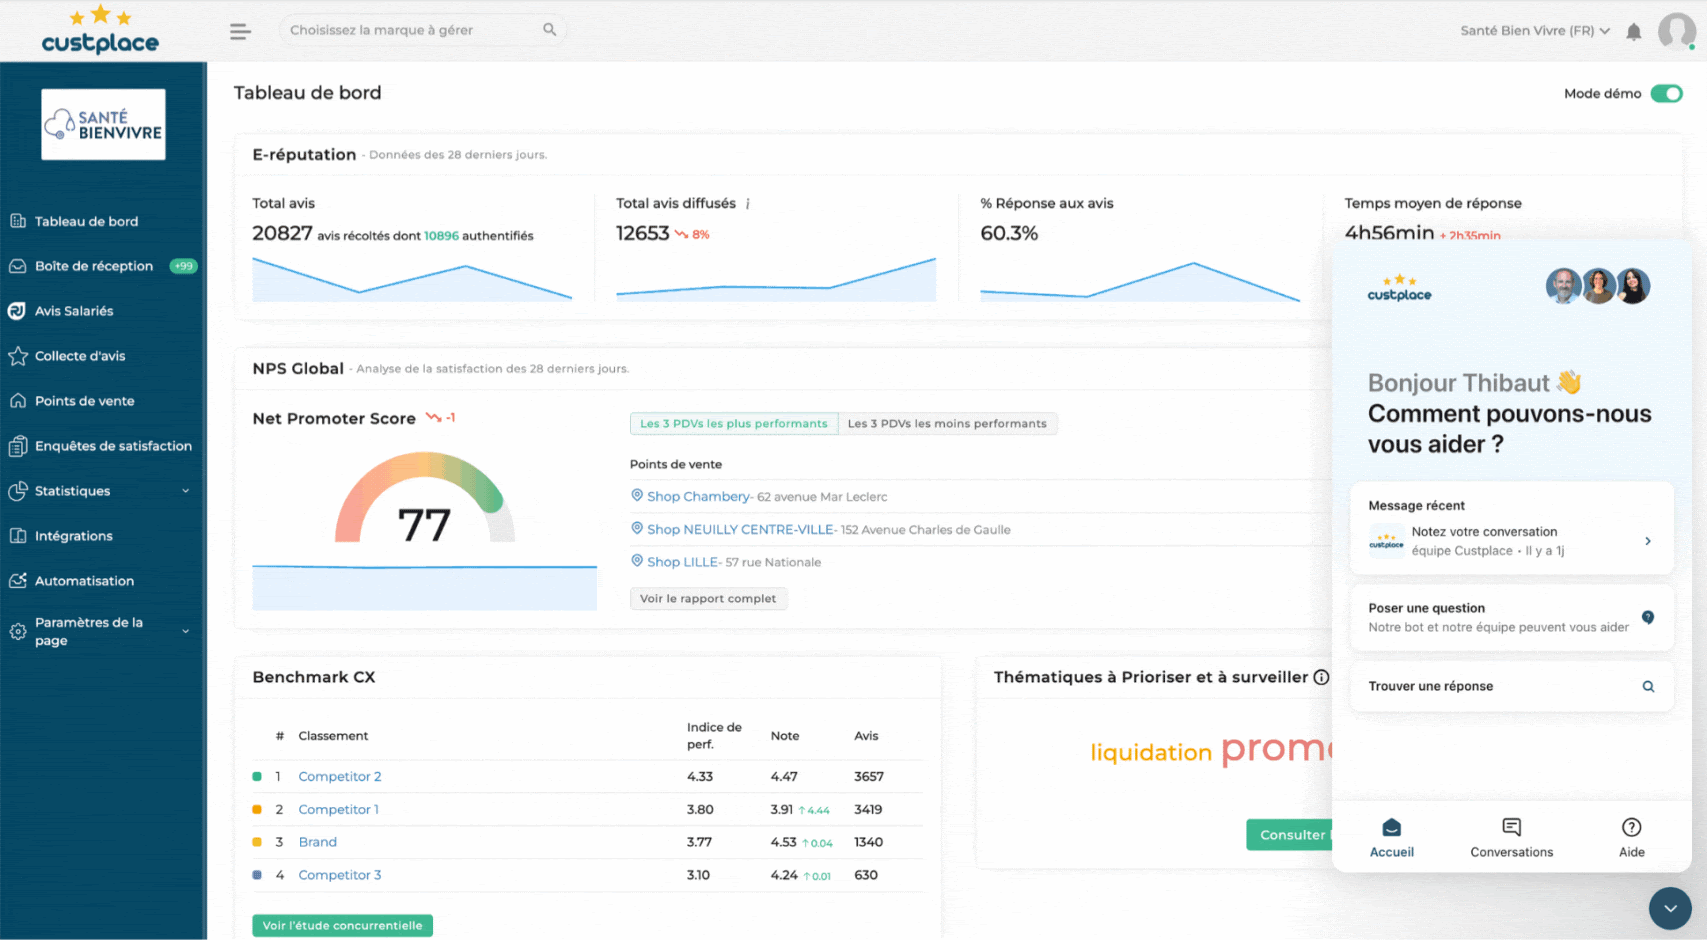The width and height of the screenshot is (1707, 940).
Task: Click Voir le rapport complet button
Action: [x=708, y=599]
